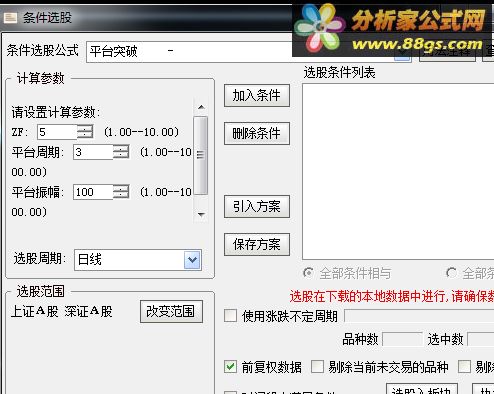Click the parameters scrollbar down arrow
494x394 pixels.
tap(201, 214)
